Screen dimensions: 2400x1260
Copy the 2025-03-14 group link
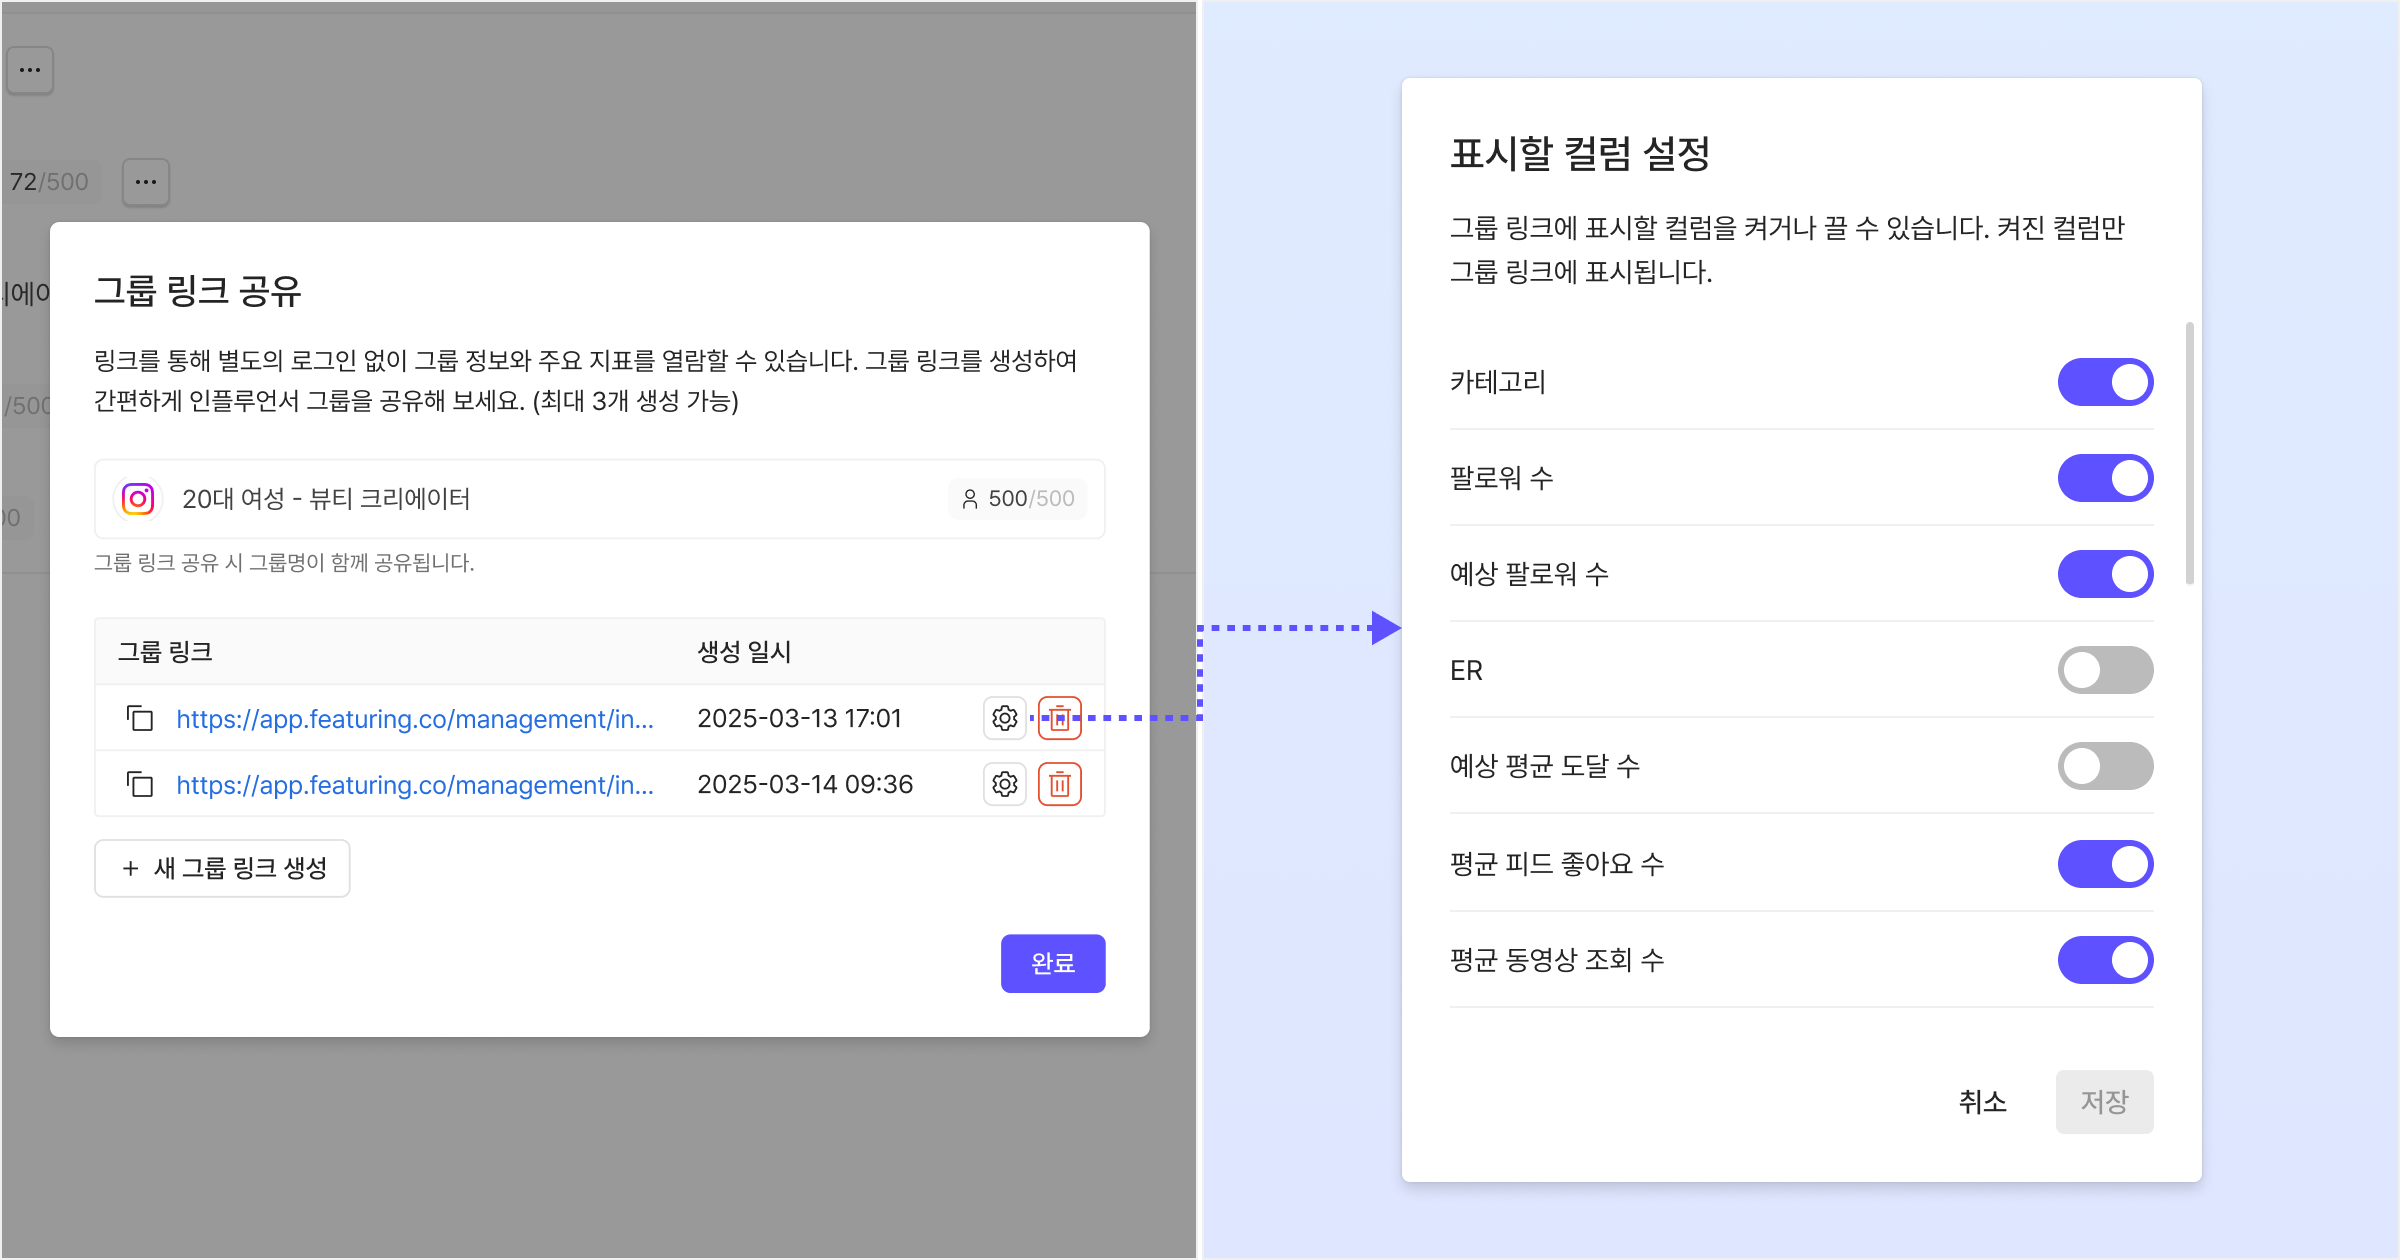point(140,784)
